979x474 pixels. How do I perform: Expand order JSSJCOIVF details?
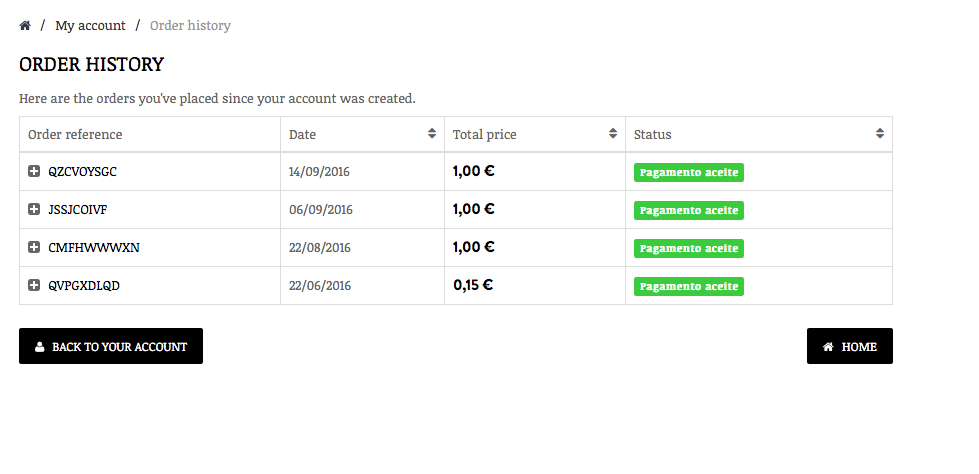[34, 210]
